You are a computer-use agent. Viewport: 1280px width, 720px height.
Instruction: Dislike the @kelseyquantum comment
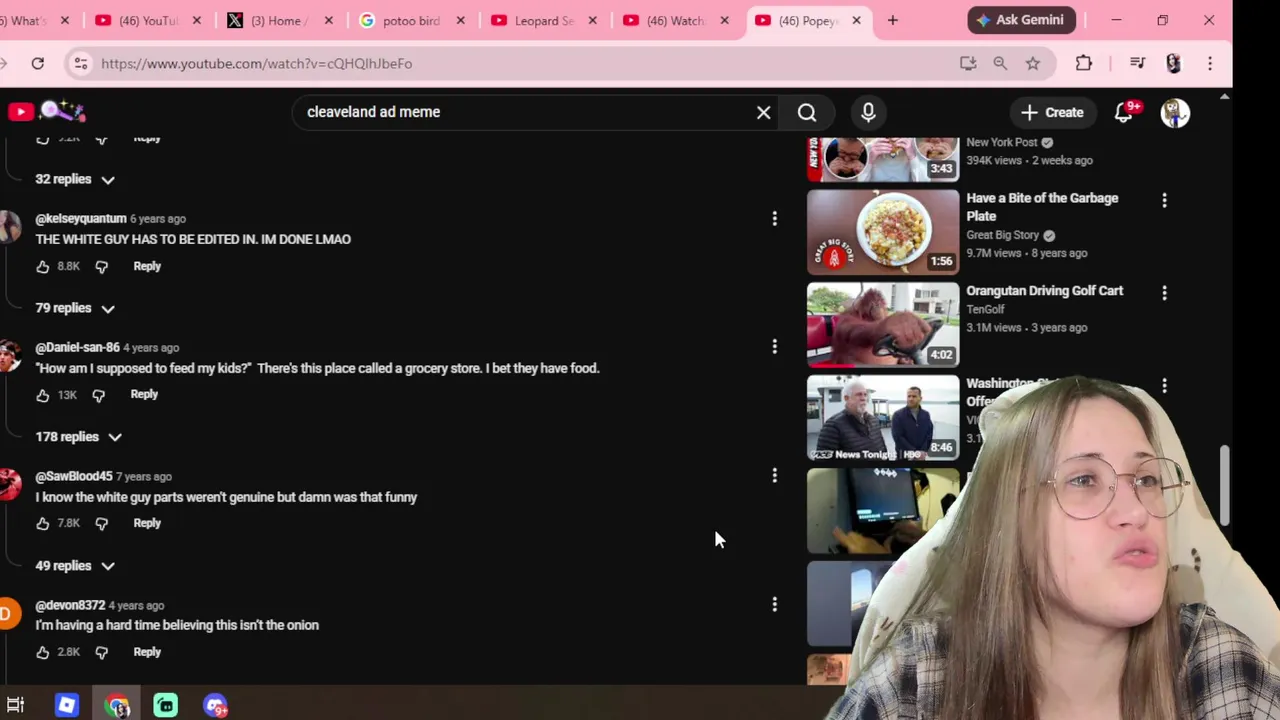101,267
